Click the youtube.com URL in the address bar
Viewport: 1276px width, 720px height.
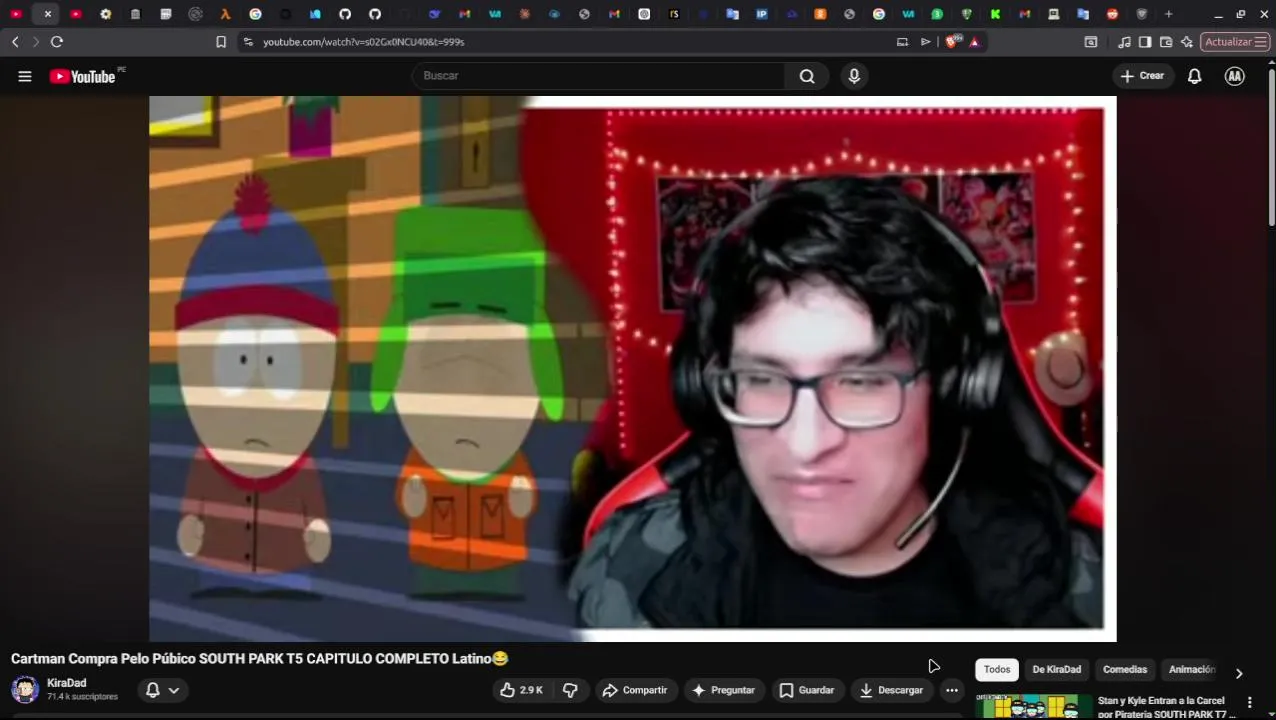(x=363, y=42)
